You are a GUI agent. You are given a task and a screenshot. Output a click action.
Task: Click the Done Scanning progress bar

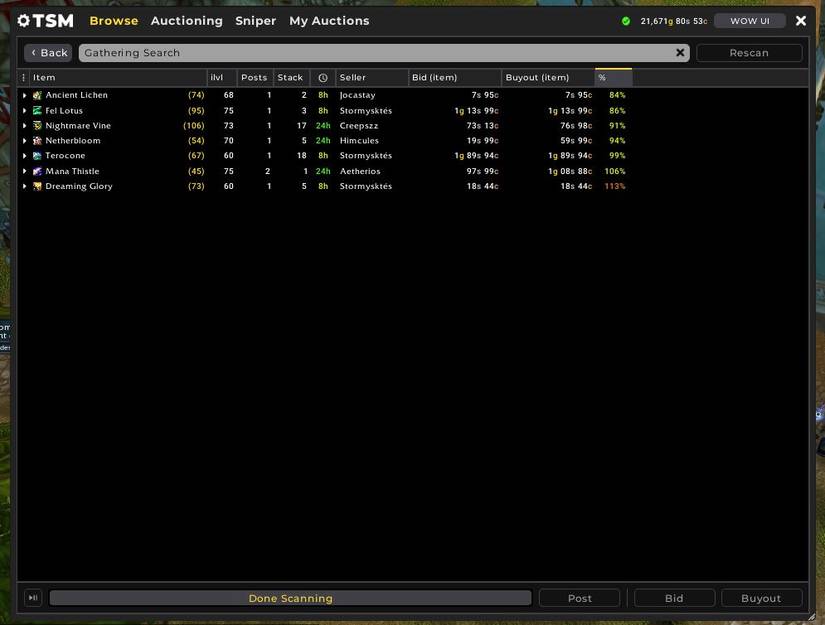point(290,596)
